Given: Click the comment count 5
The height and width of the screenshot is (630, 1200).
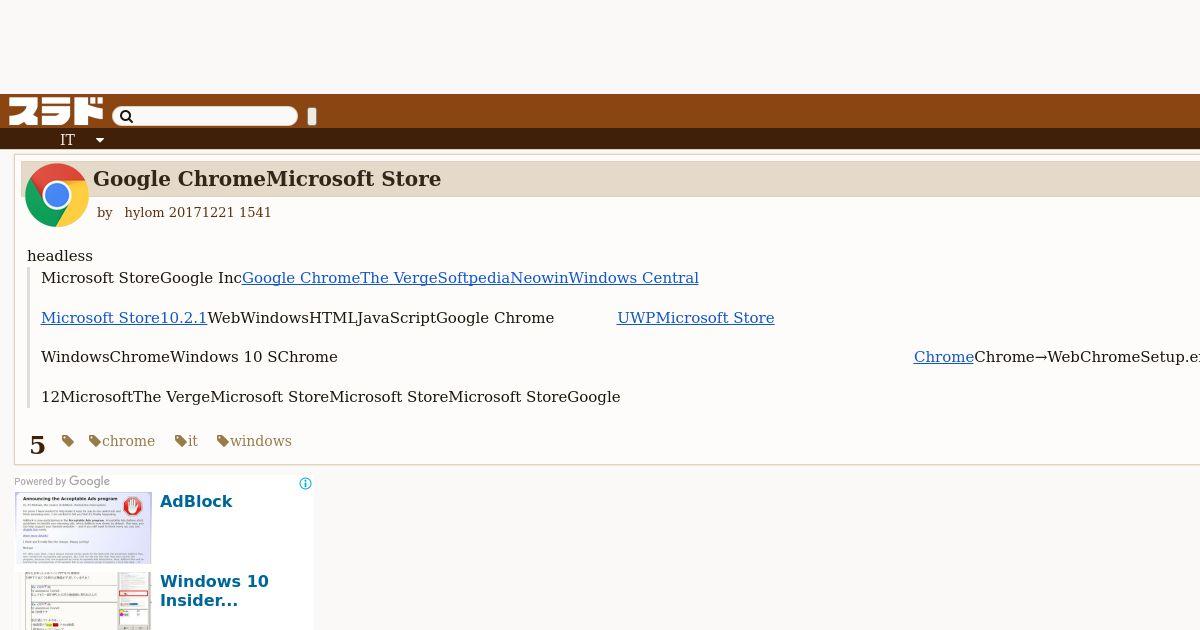Looking at the screenshot, I should 38,445.
